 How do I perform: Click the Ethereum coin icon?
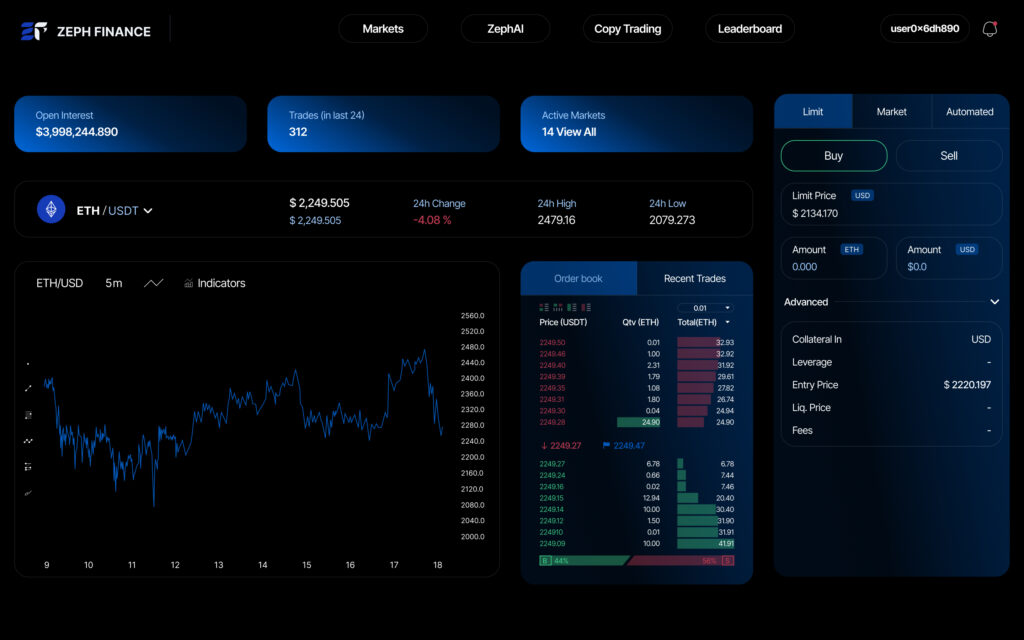[51, 210]
